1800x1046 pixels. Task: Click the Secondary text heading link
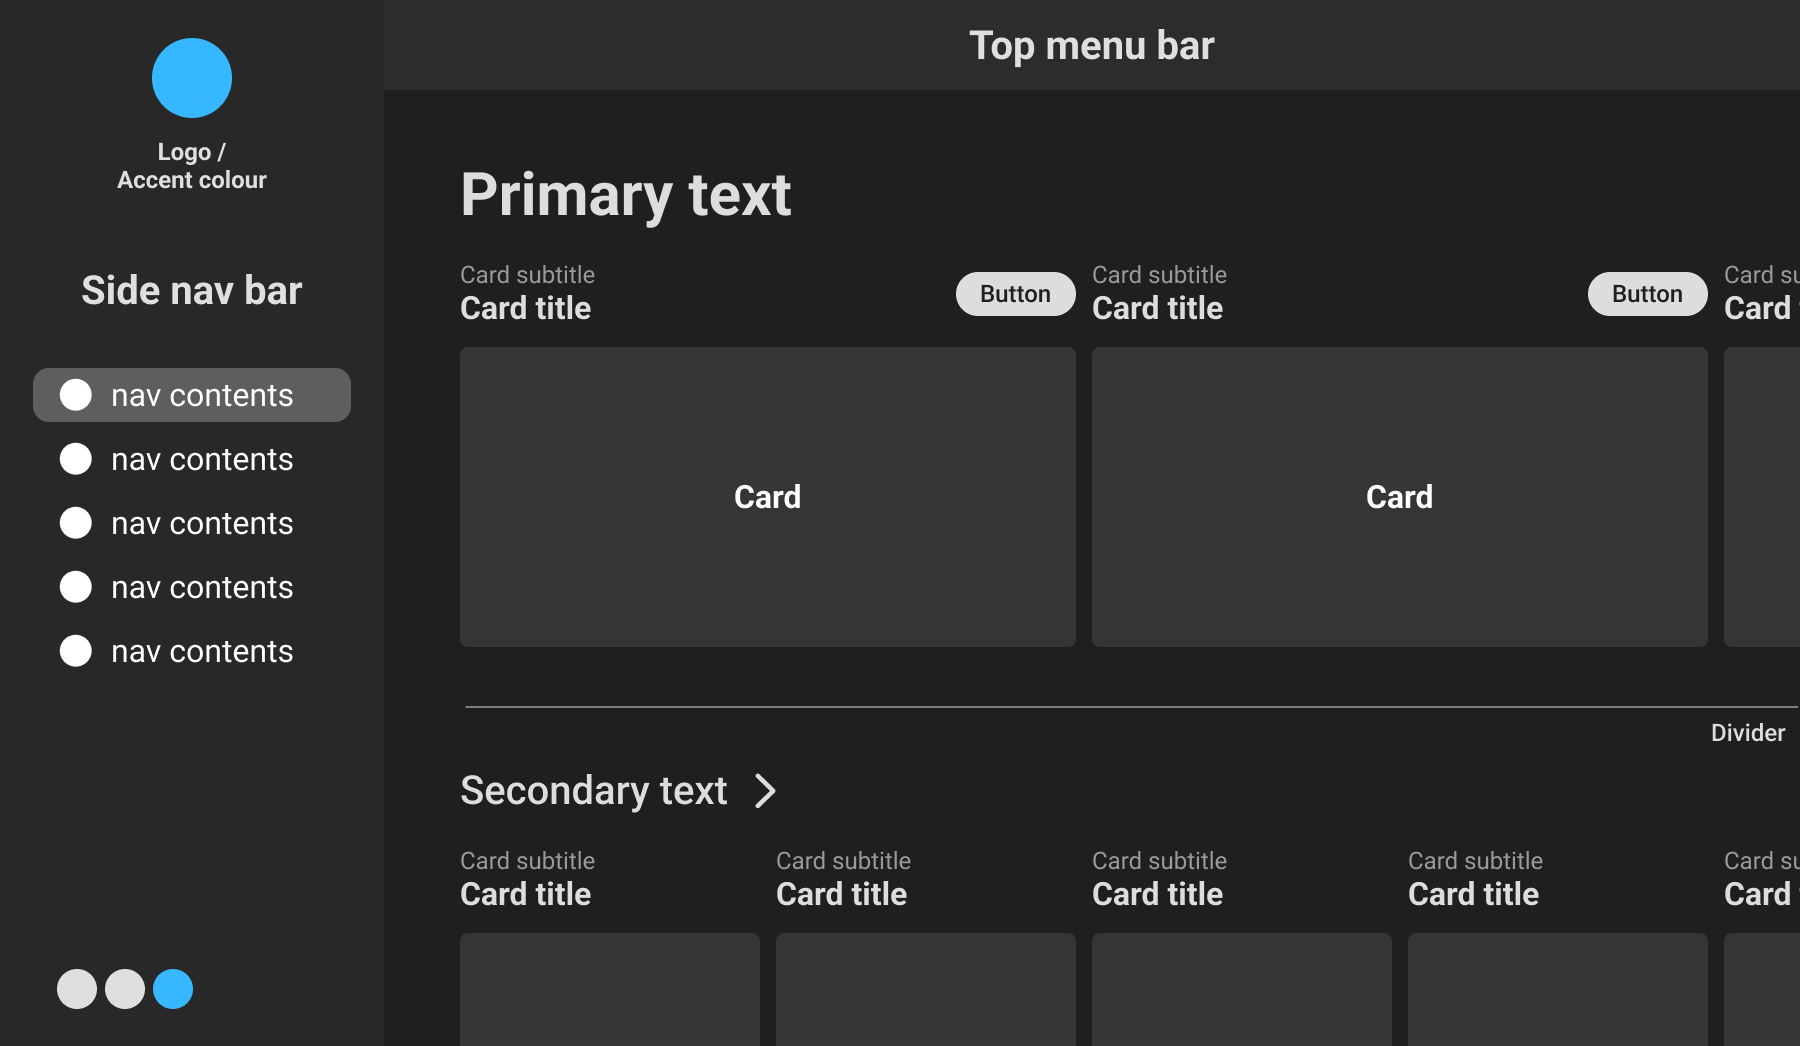click(x=594, y=791)
